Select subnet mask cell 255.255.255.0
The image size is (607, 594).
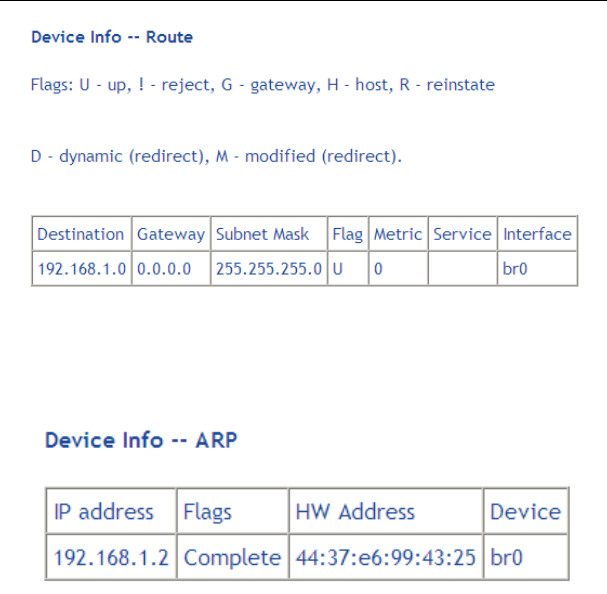click(x=269, y=268)
